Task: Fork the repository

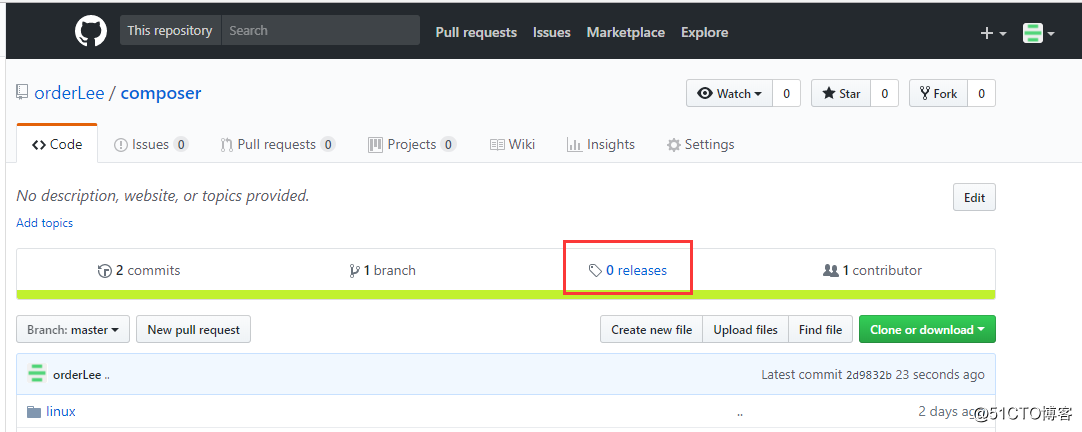Action: (x=938, y=93)
